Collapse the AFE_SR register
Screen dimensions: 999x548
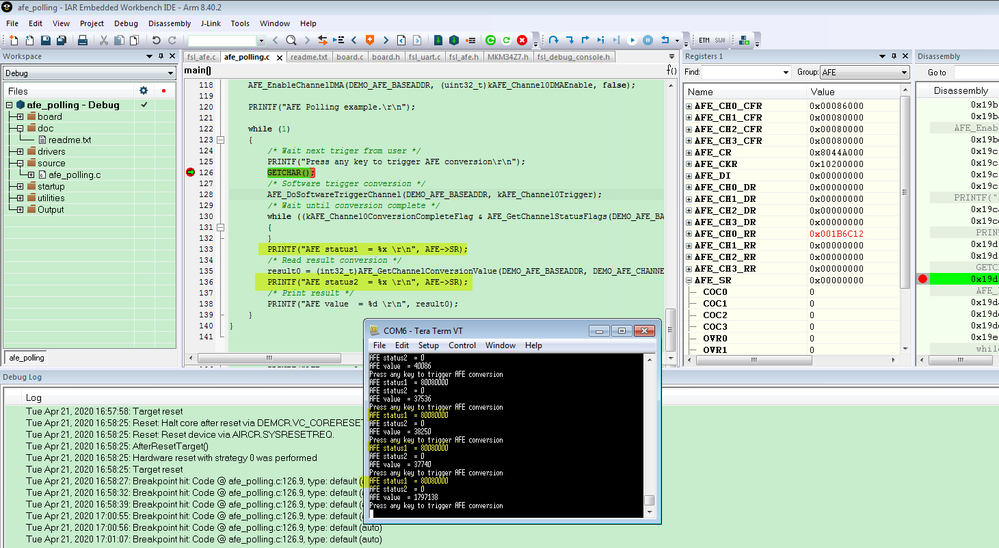click(689, 280)
